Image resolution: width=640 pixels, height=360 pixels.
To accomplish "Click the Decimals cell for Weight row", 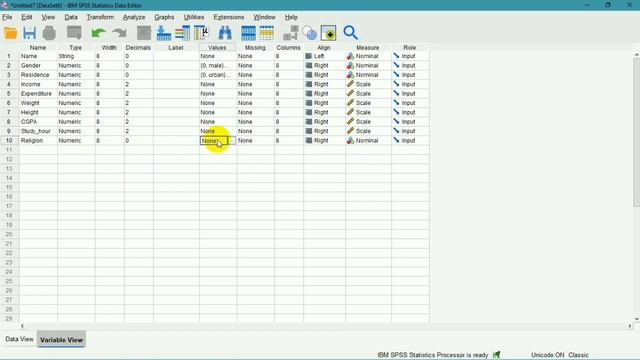I will [x=139, y=103].
